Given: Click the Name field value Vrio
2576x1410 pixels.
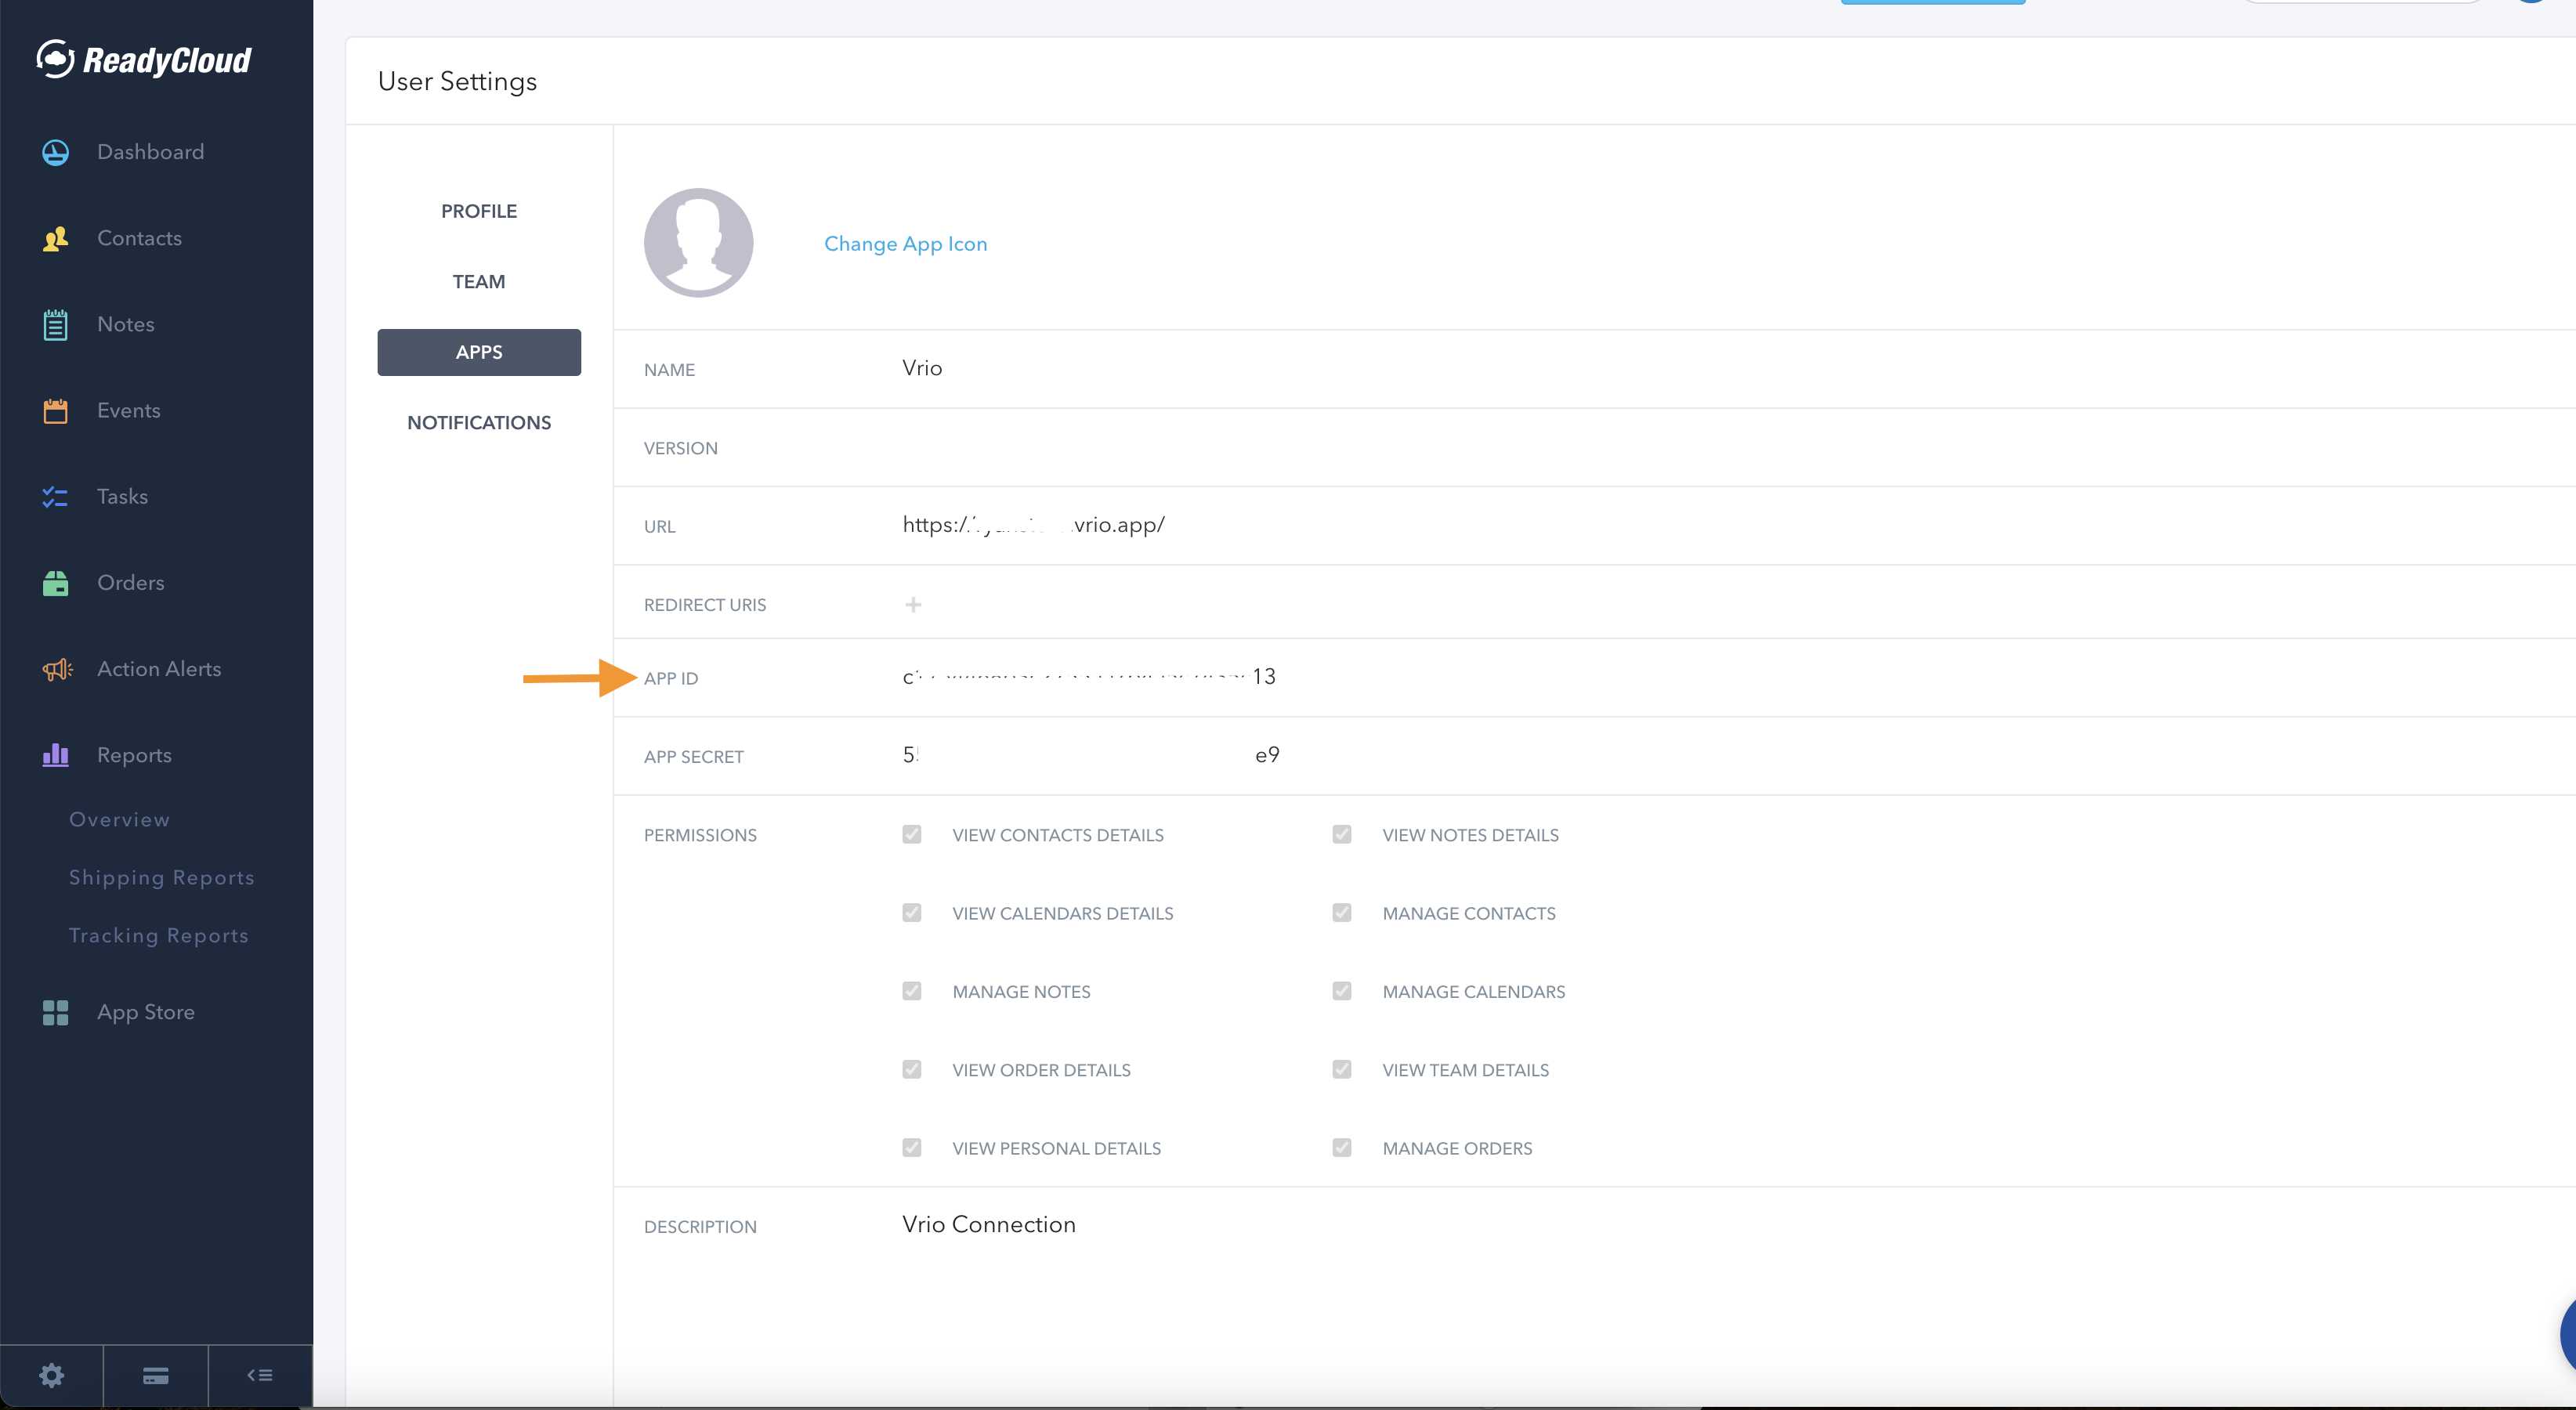Looking at the screenshot, I should click(922, 368).
